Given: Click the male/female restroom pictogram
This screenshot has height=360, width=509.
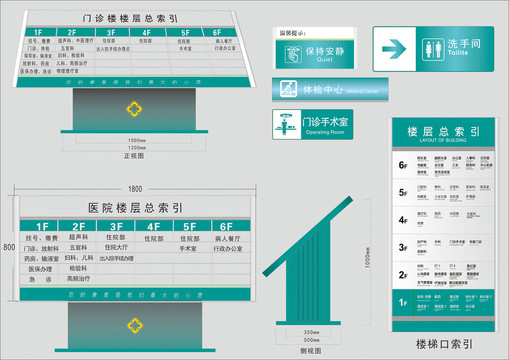Looking at the screenshot, I should (x=433, y=49).
